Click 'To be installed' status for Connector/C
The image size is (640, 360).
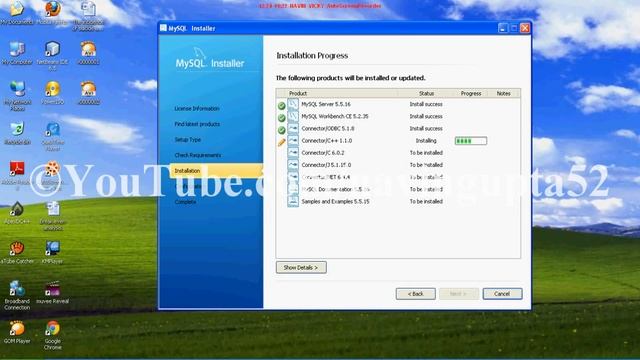(x=426, y=153)
